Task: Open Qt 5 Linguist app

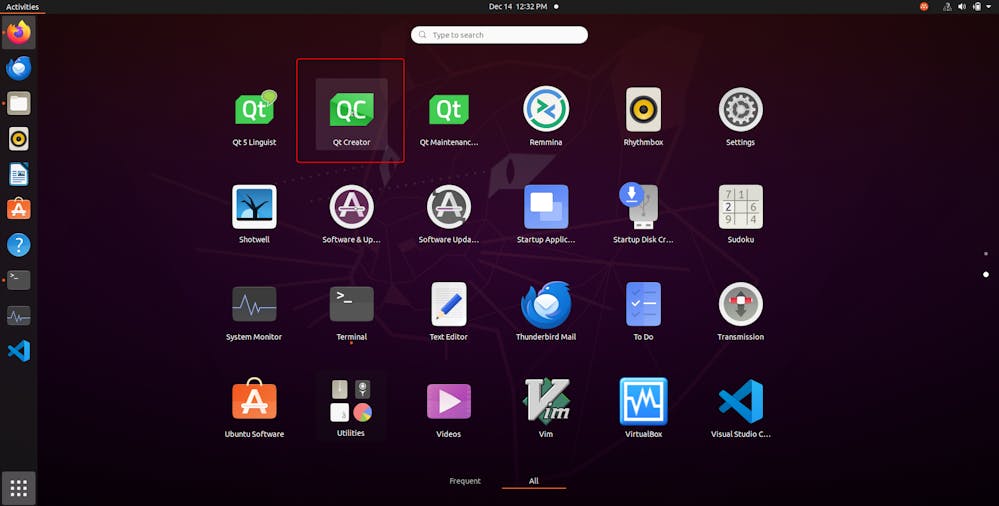Action: (254, 118)
